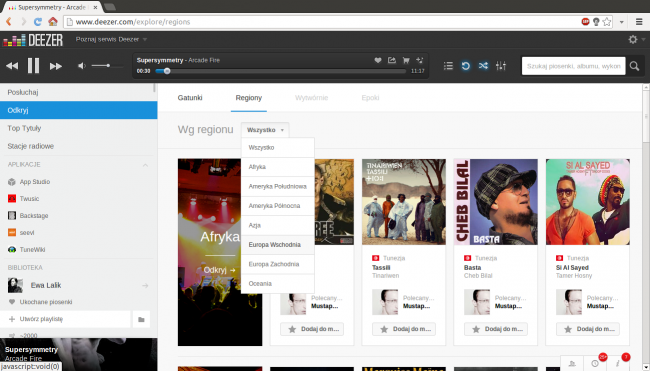Select Odkryj in sidebar
Viewport: 650px width, 371px height.
[78, 110]
